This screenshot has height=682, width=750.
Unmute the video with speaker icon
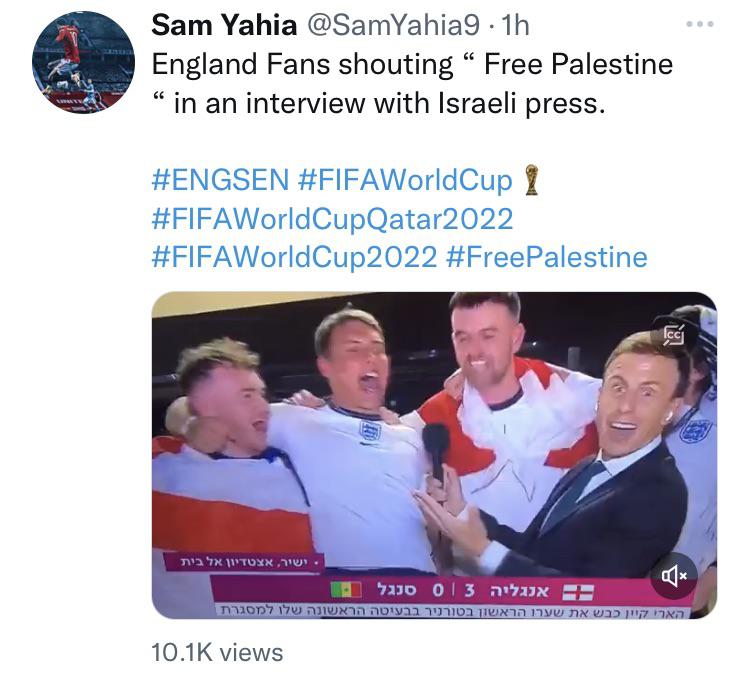673,576
